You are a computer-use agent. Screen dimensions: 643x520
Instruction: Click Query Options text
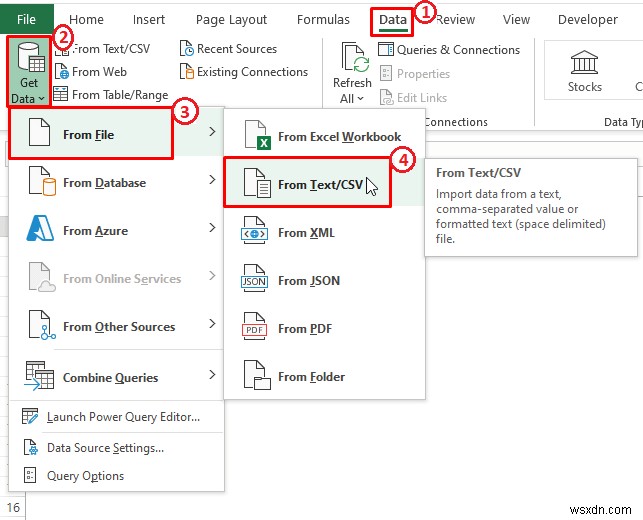click(x=85, y=476)
